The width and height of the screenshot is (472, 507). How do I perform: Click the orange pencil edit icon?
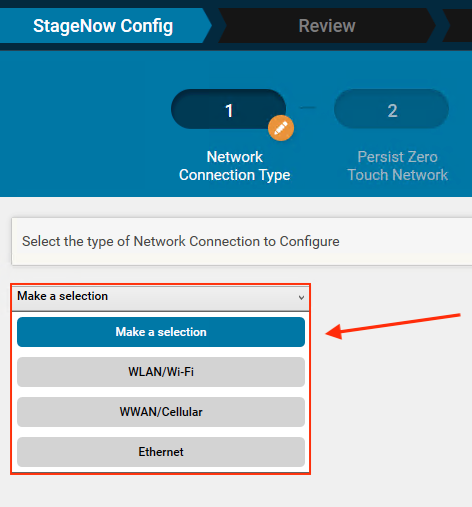(281, 128)
